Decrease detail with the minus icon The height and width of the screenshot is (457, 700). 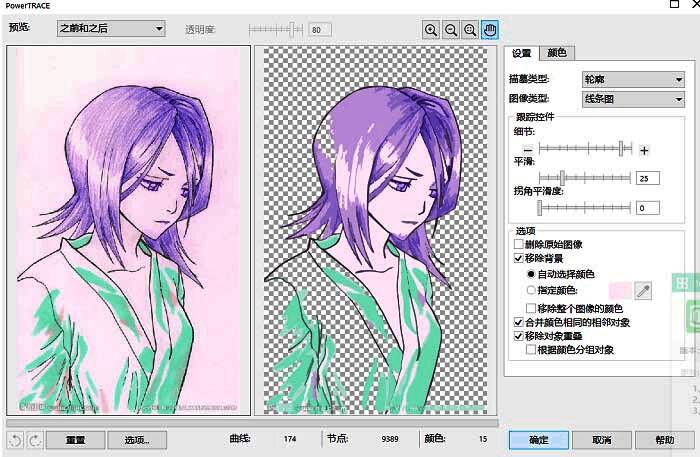pos(528,150)
